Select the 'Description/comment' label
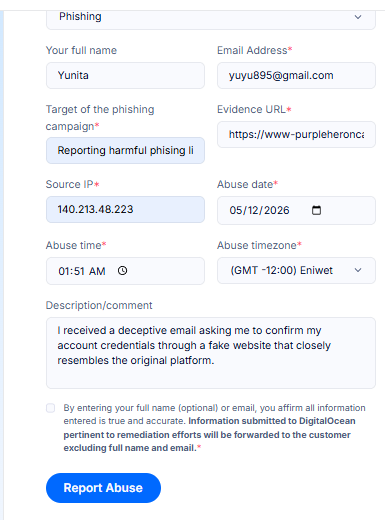The width and height of the screenshot is (385, 520). click(99, 305)
